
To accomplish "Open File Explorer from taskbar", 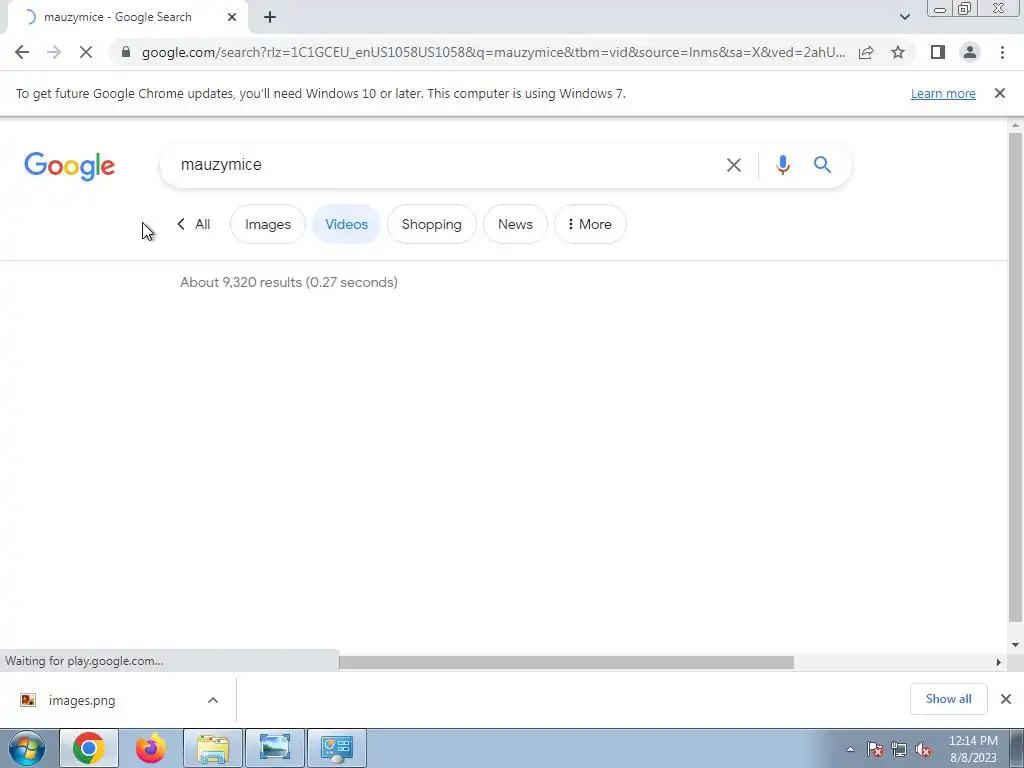I will (x=213, y=748).
